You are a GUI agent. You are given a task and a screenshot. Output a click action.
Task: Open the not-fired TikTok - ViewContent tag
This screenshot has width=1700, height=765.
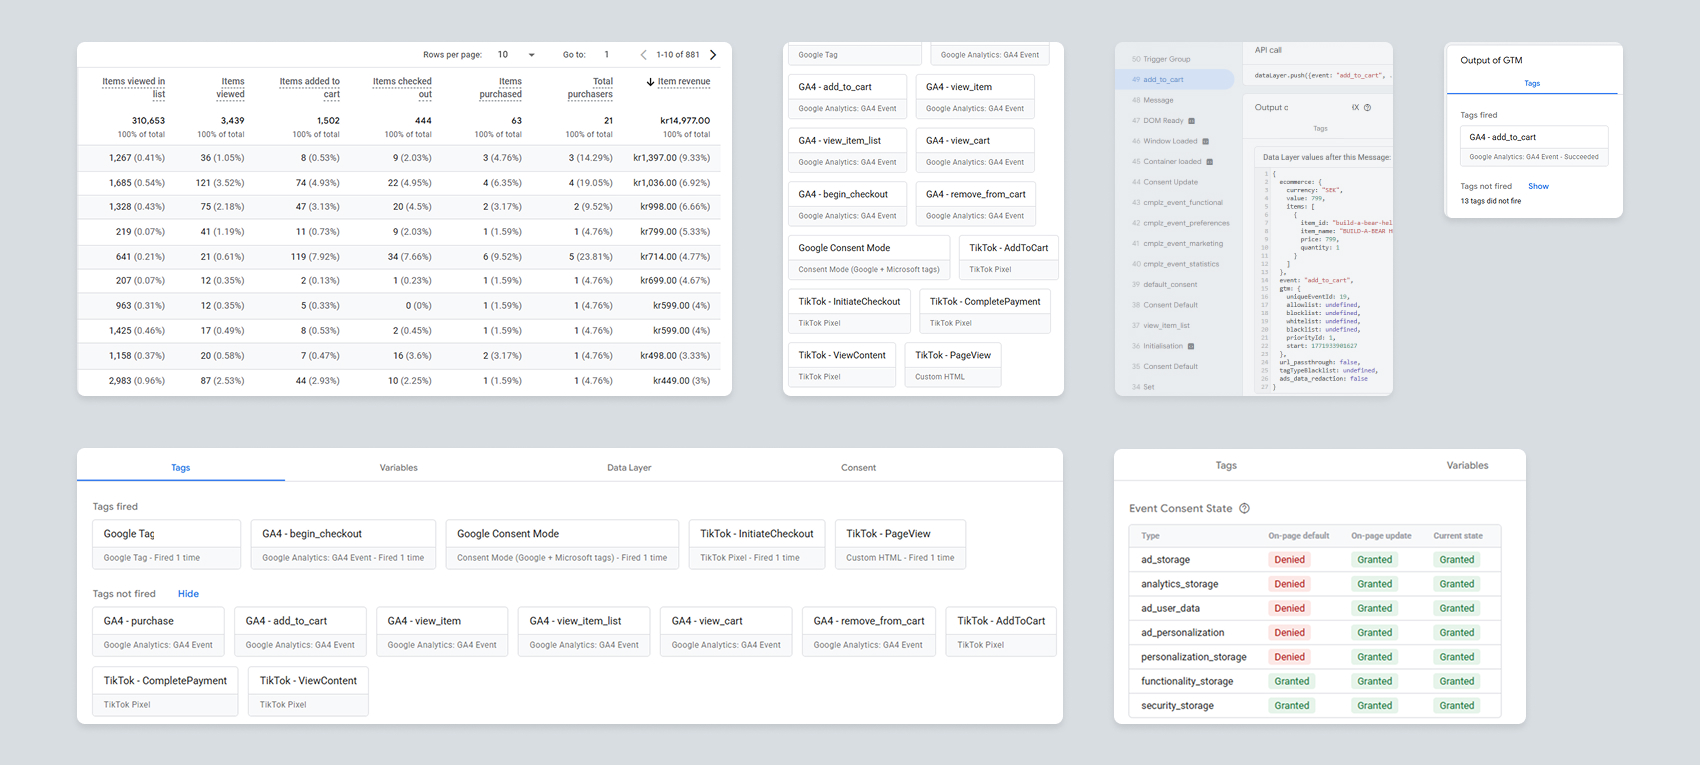(308, 691)
